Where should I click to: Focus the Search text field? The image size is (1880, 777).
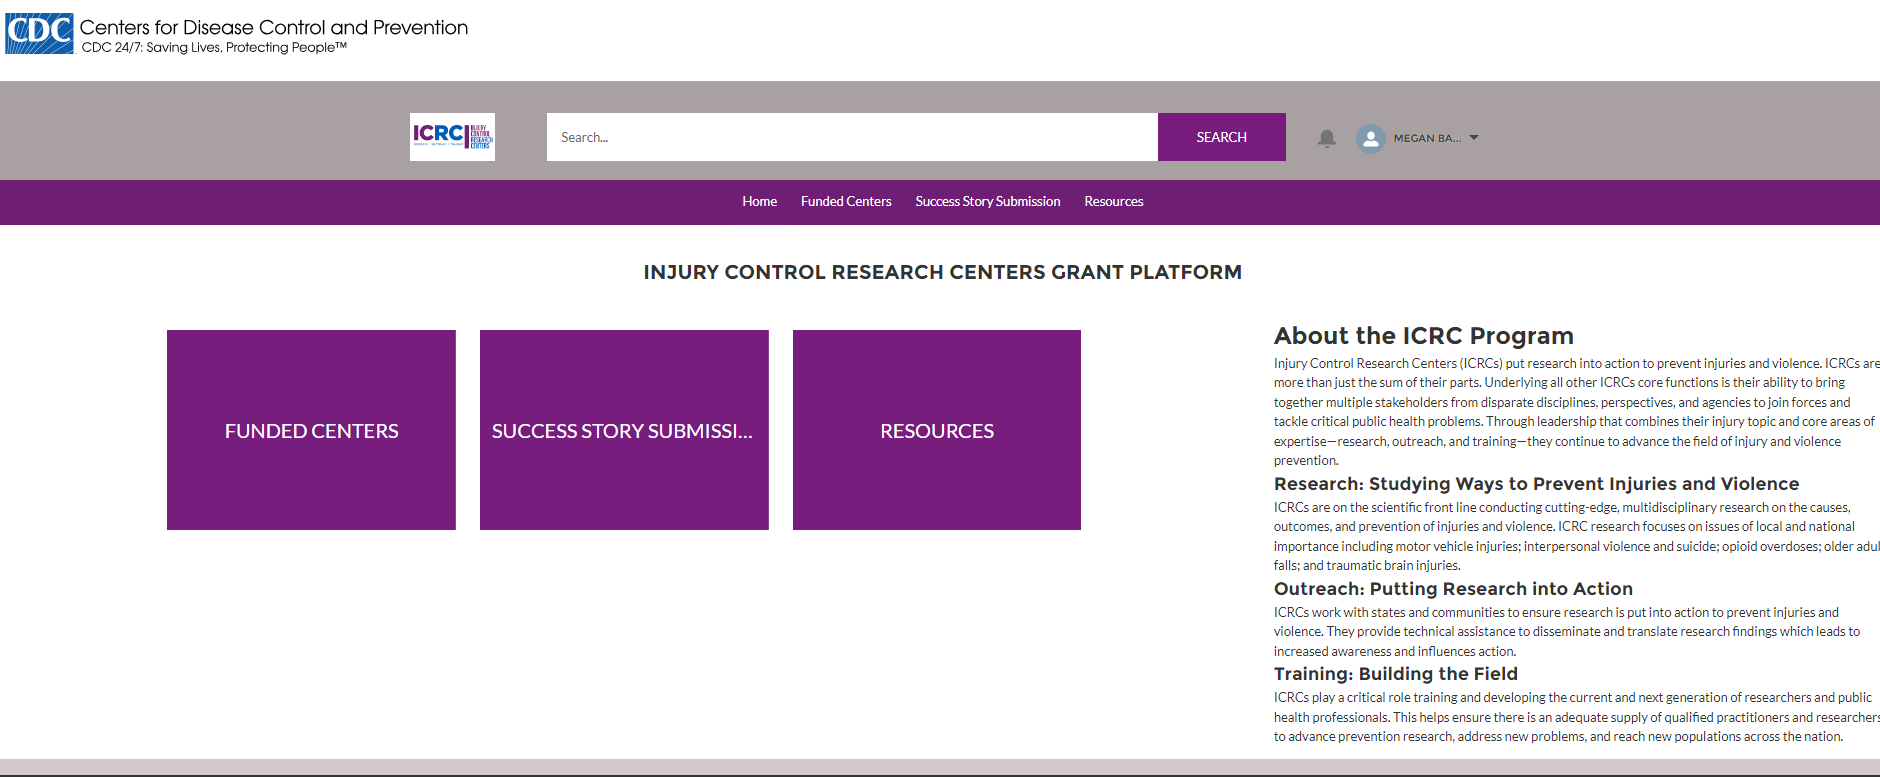coord(851,137)
